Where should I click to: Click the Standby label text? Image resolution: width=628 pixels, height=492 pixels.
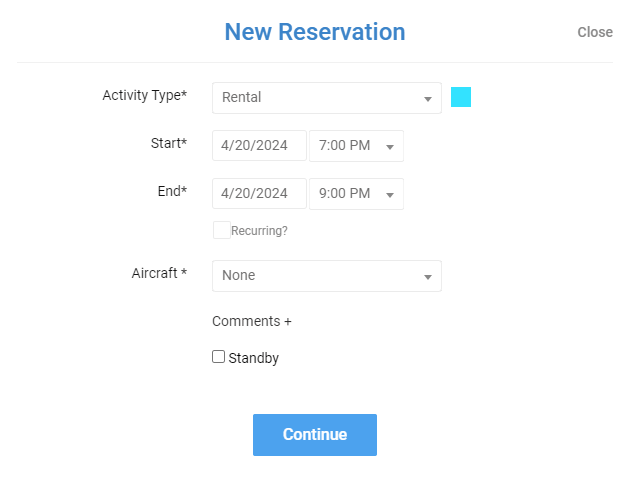254,358
